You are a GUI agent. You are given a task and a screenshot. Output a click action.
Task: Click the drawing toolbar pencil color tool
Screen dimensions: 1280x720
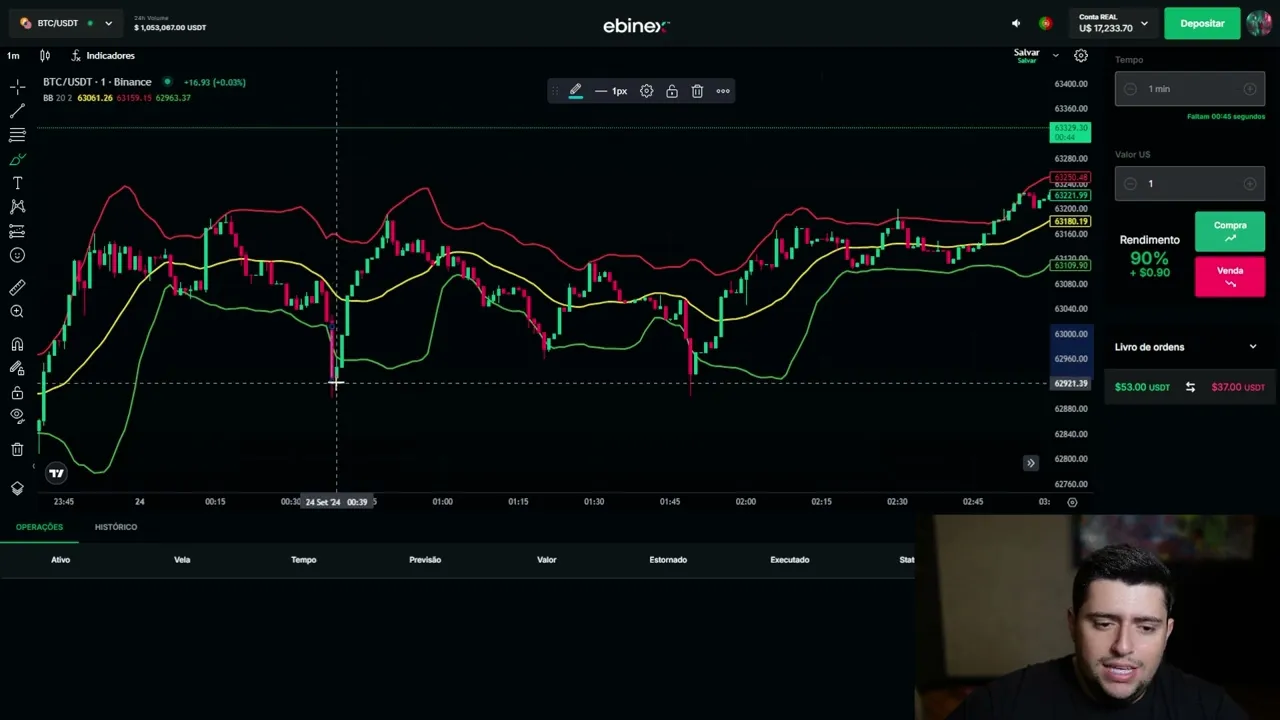click(x=576, y=91)
